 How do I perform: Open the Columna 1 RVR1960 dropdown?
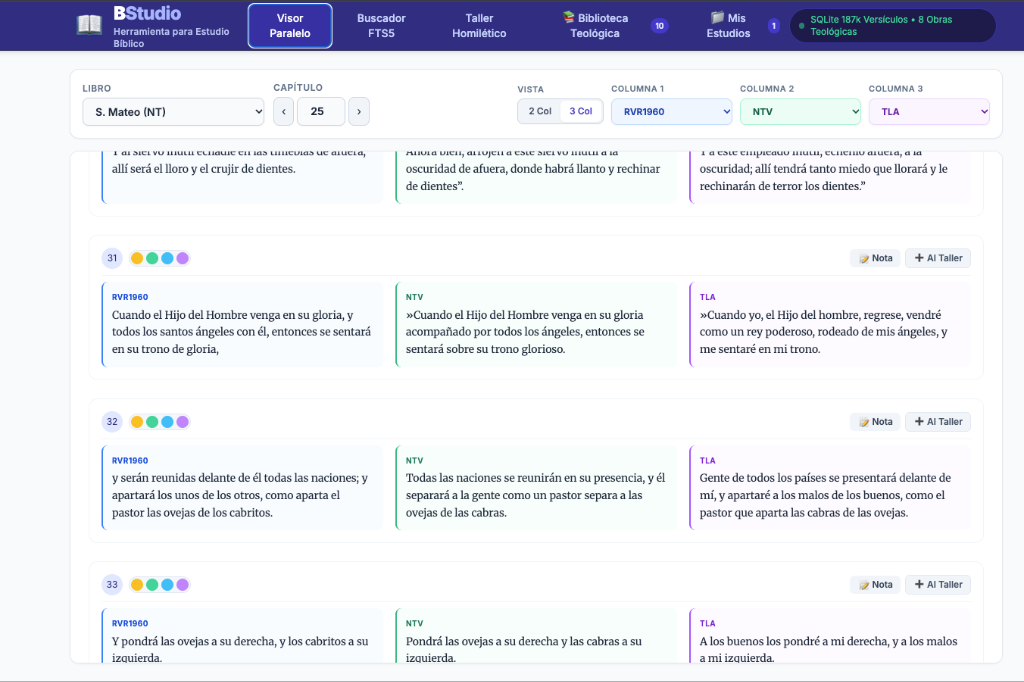[x=672, y=112]
